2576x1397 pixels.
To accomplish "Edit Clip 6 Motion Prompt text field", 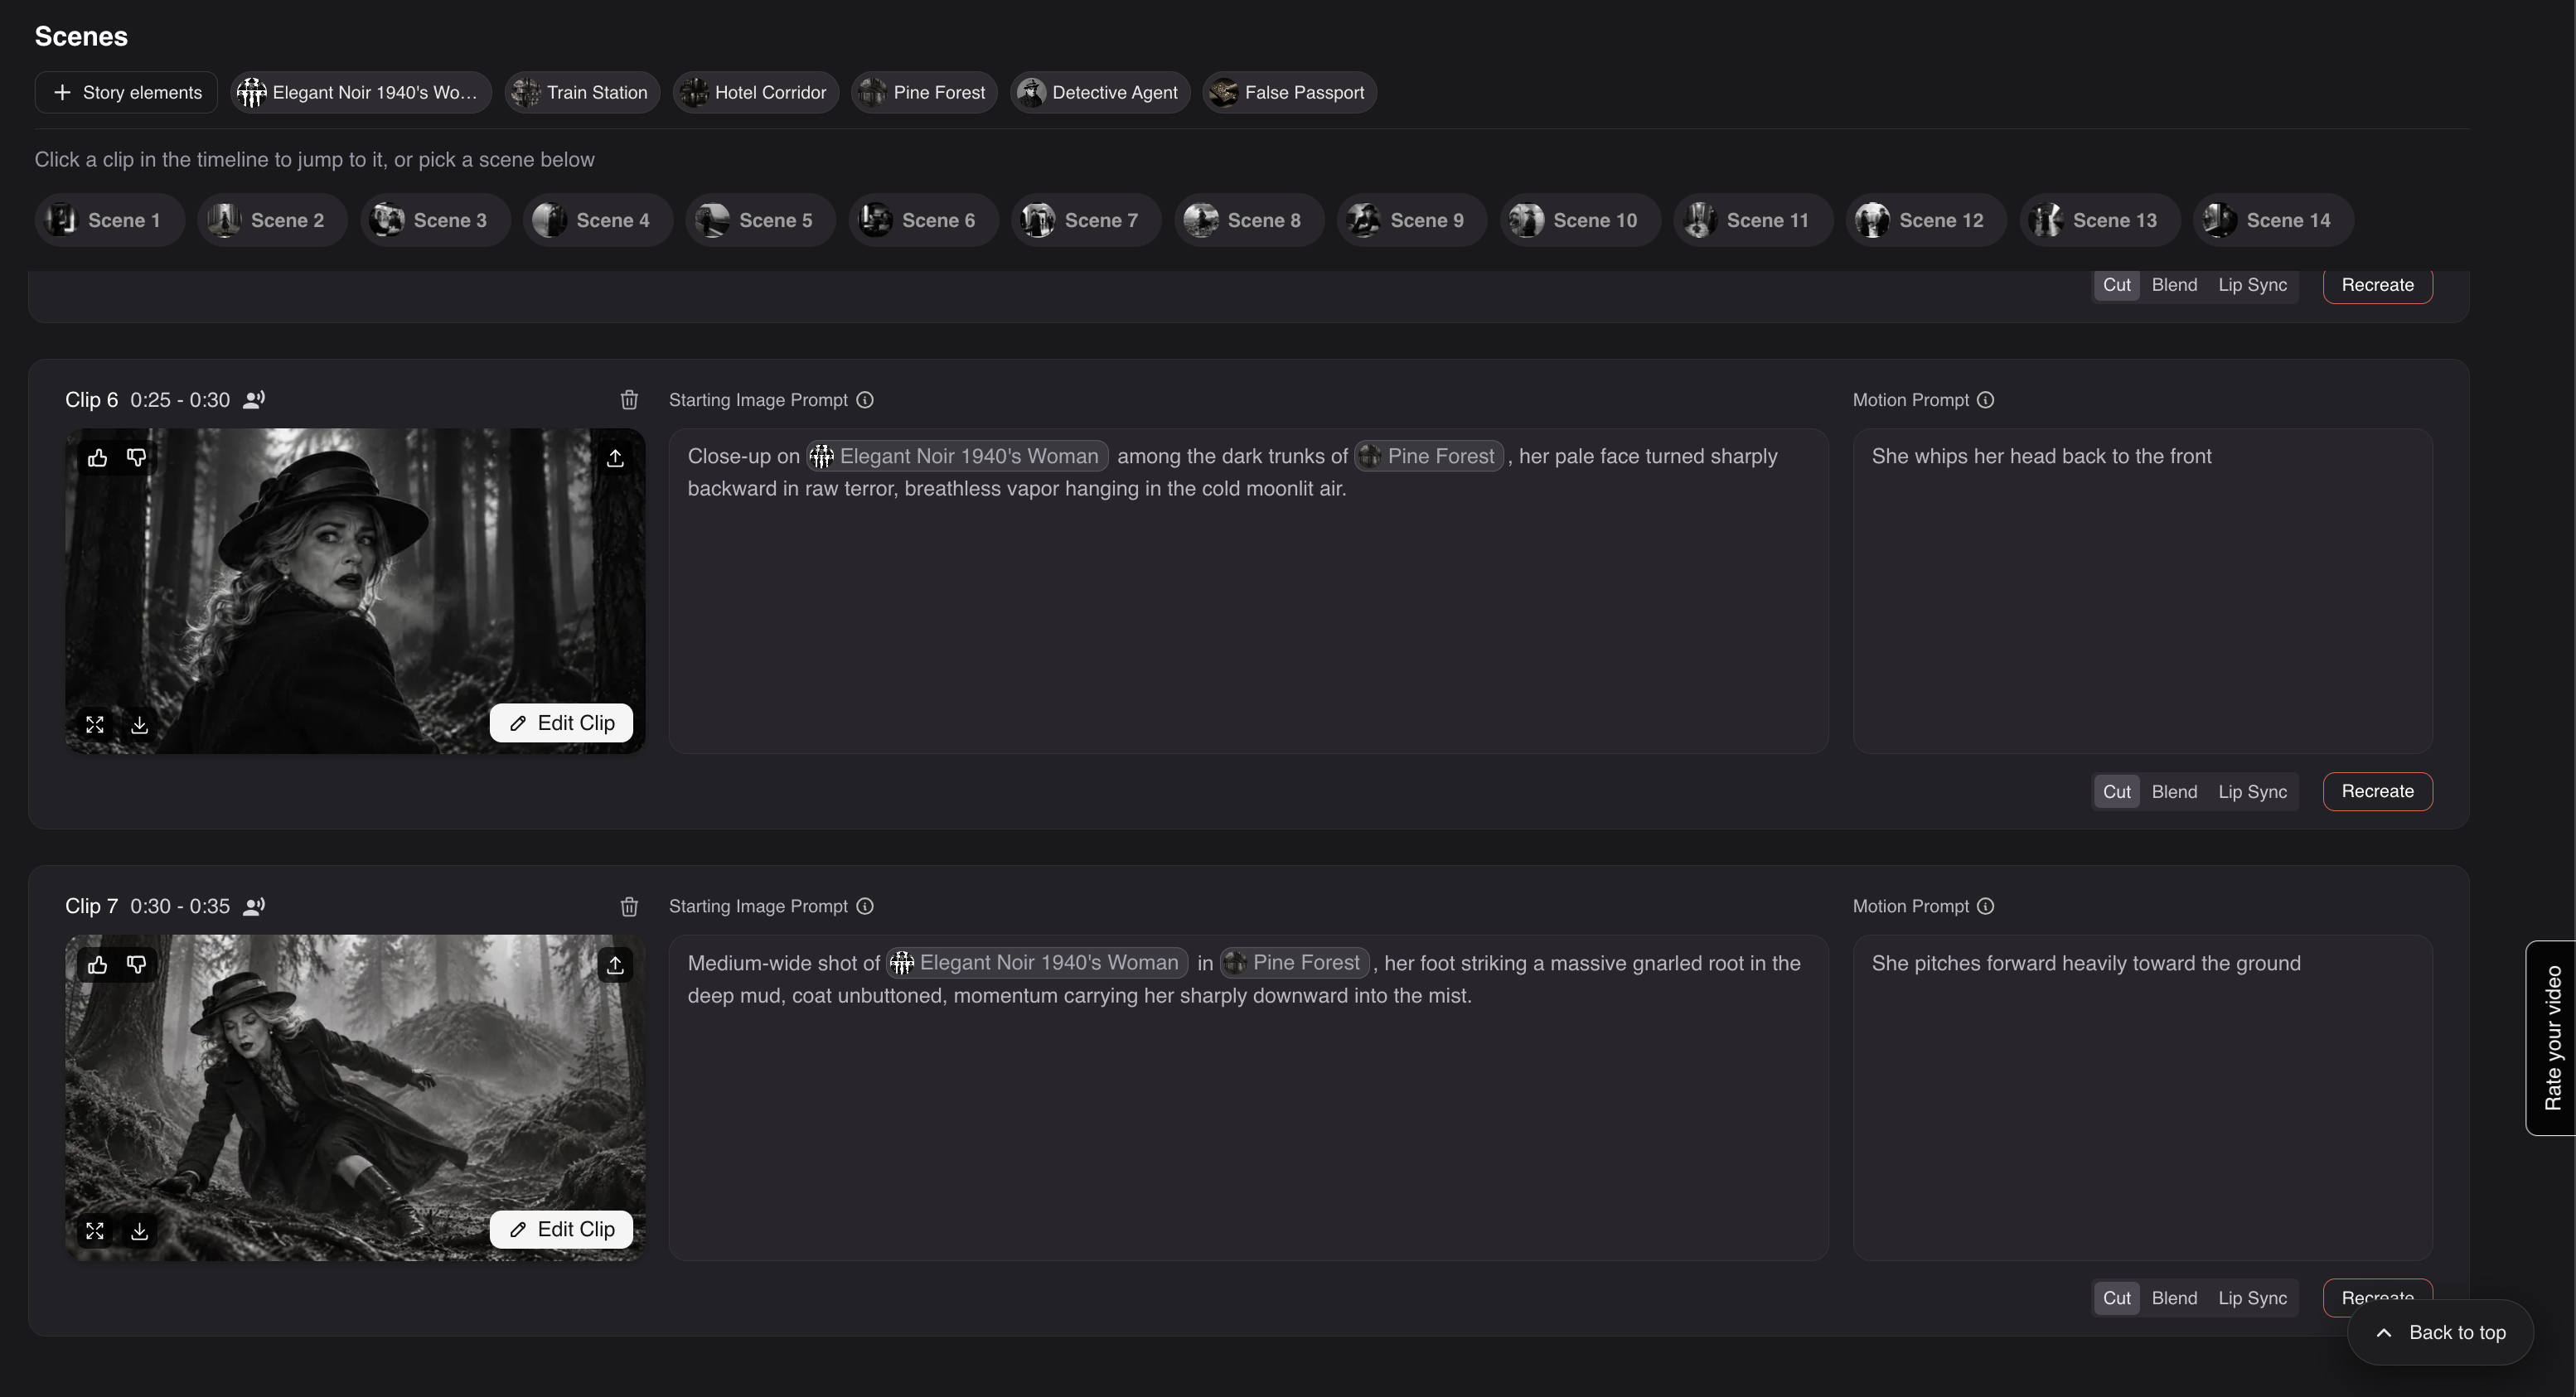I will (x=2142, y=592).
